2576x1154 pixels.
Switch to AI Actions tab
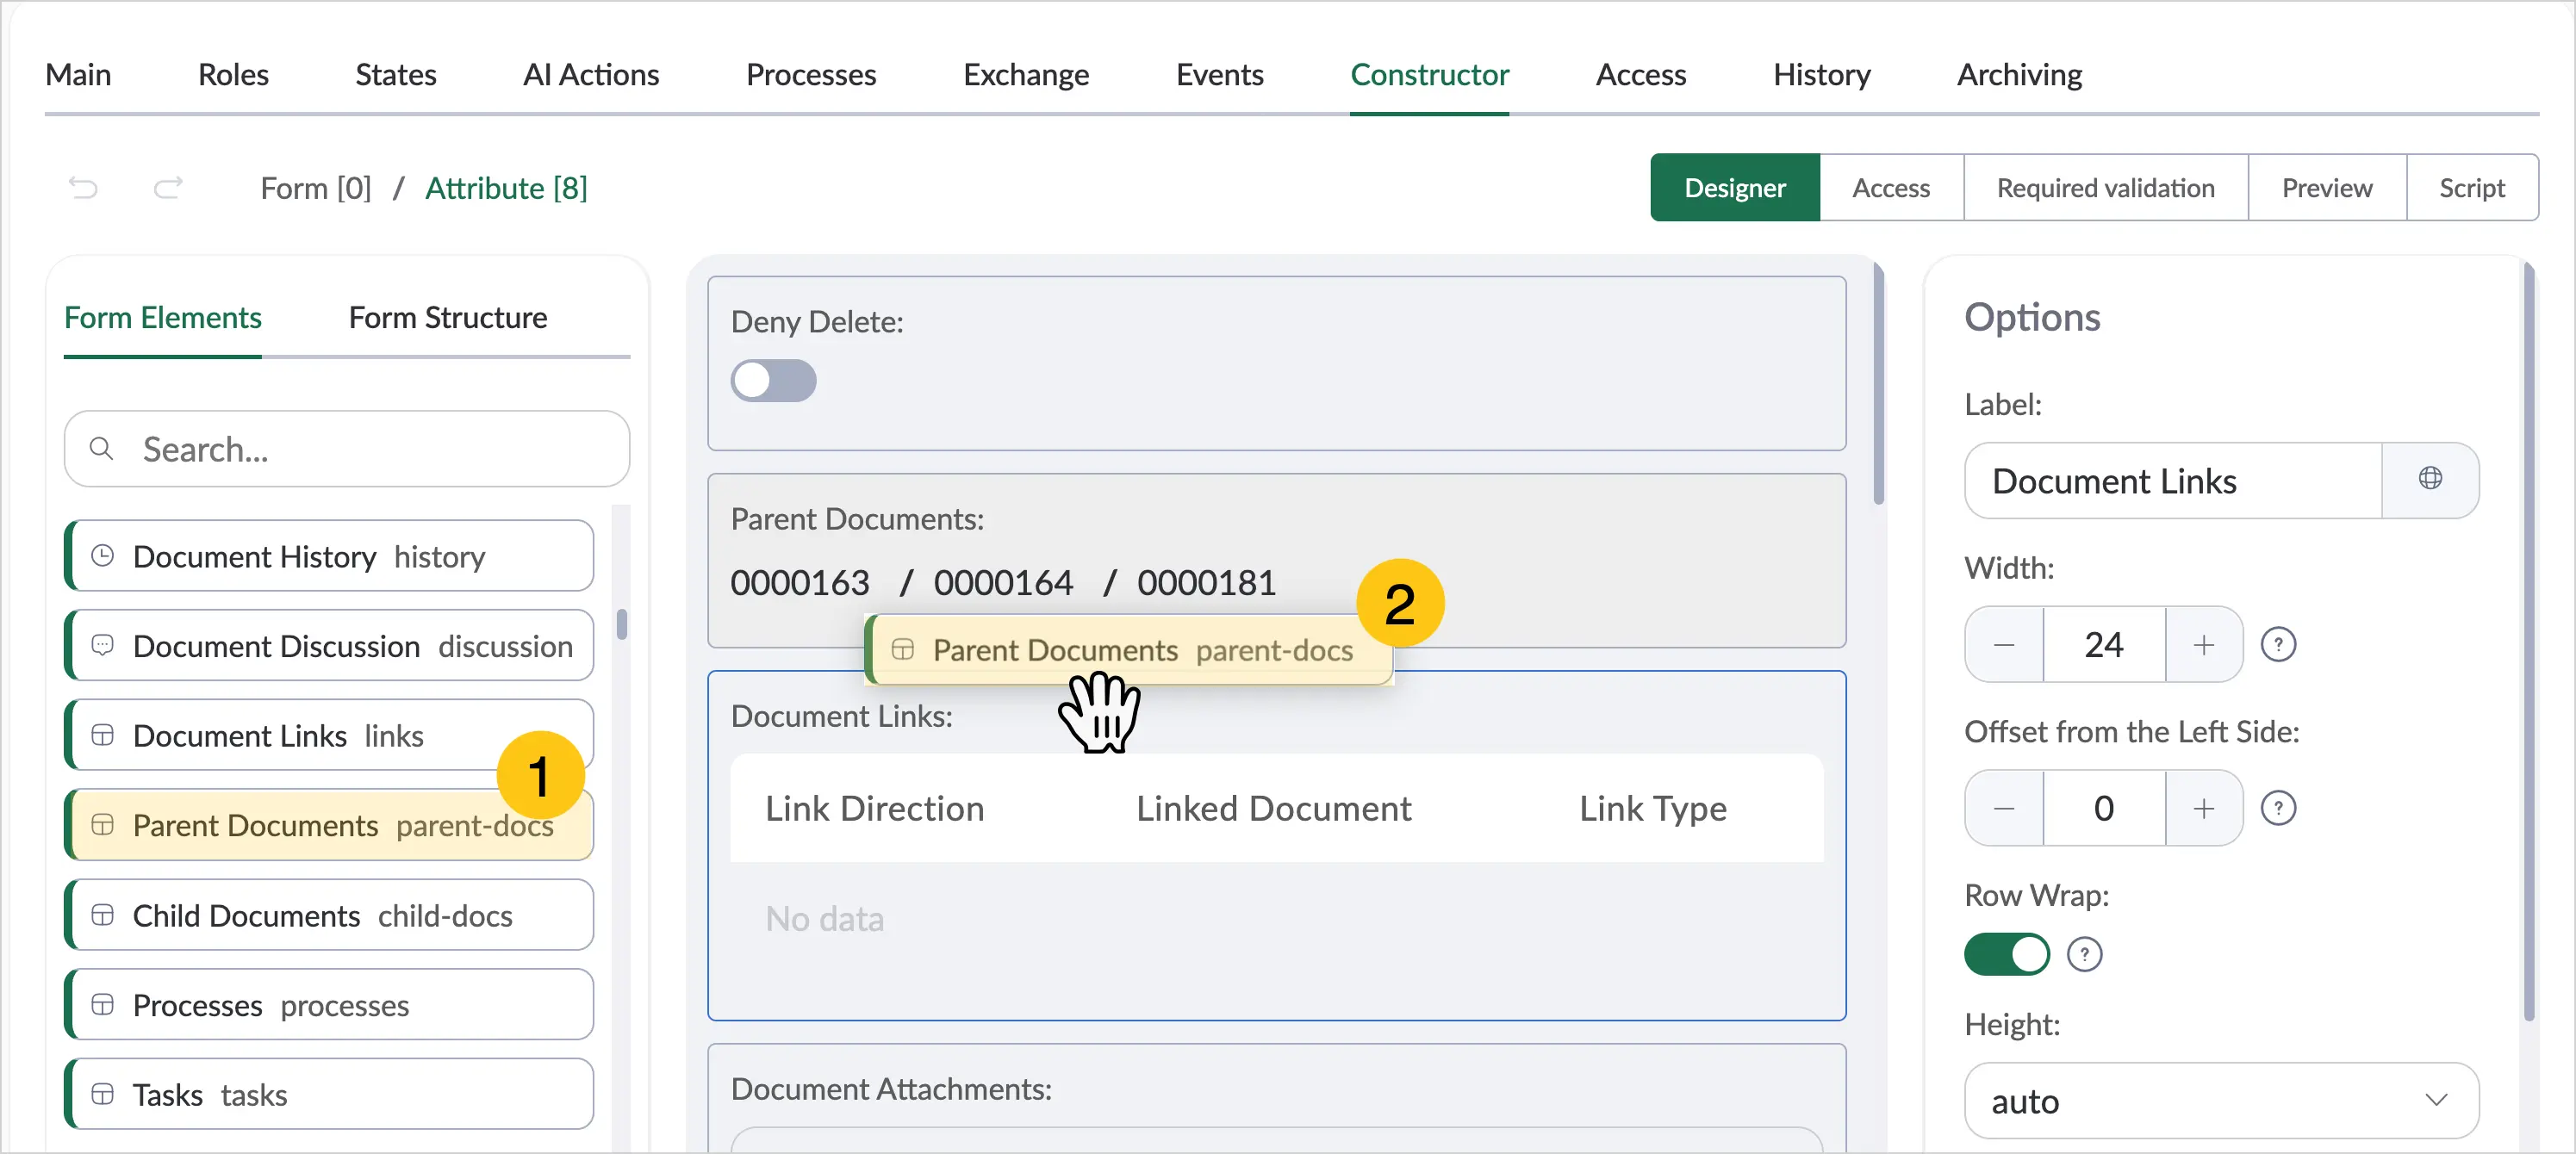tap(591, 74)
